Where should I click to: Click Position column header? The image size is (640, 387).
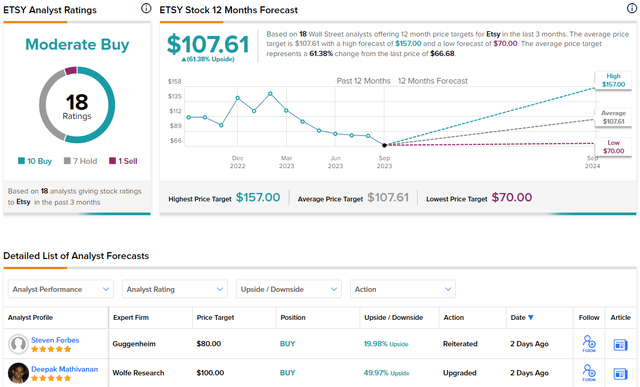pyautogui.click(x=293, y=318)
